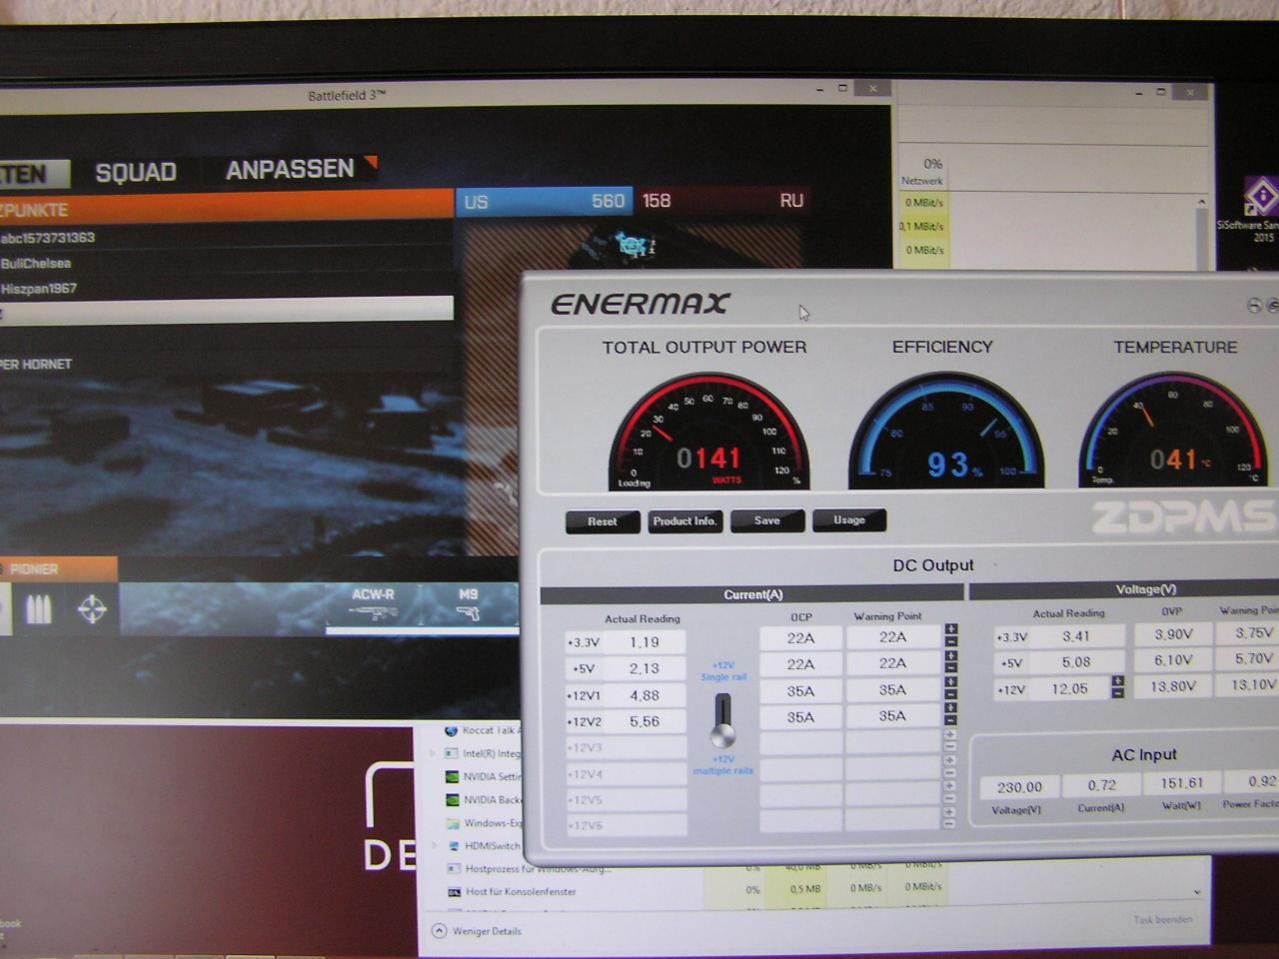Open Product Info. in Enermax window

point(685,521)
